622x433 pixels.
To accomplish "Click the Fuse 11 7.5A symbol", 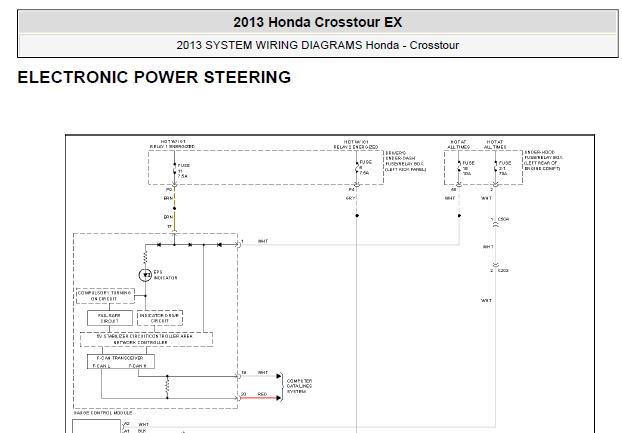I will [x=175, y=171].
